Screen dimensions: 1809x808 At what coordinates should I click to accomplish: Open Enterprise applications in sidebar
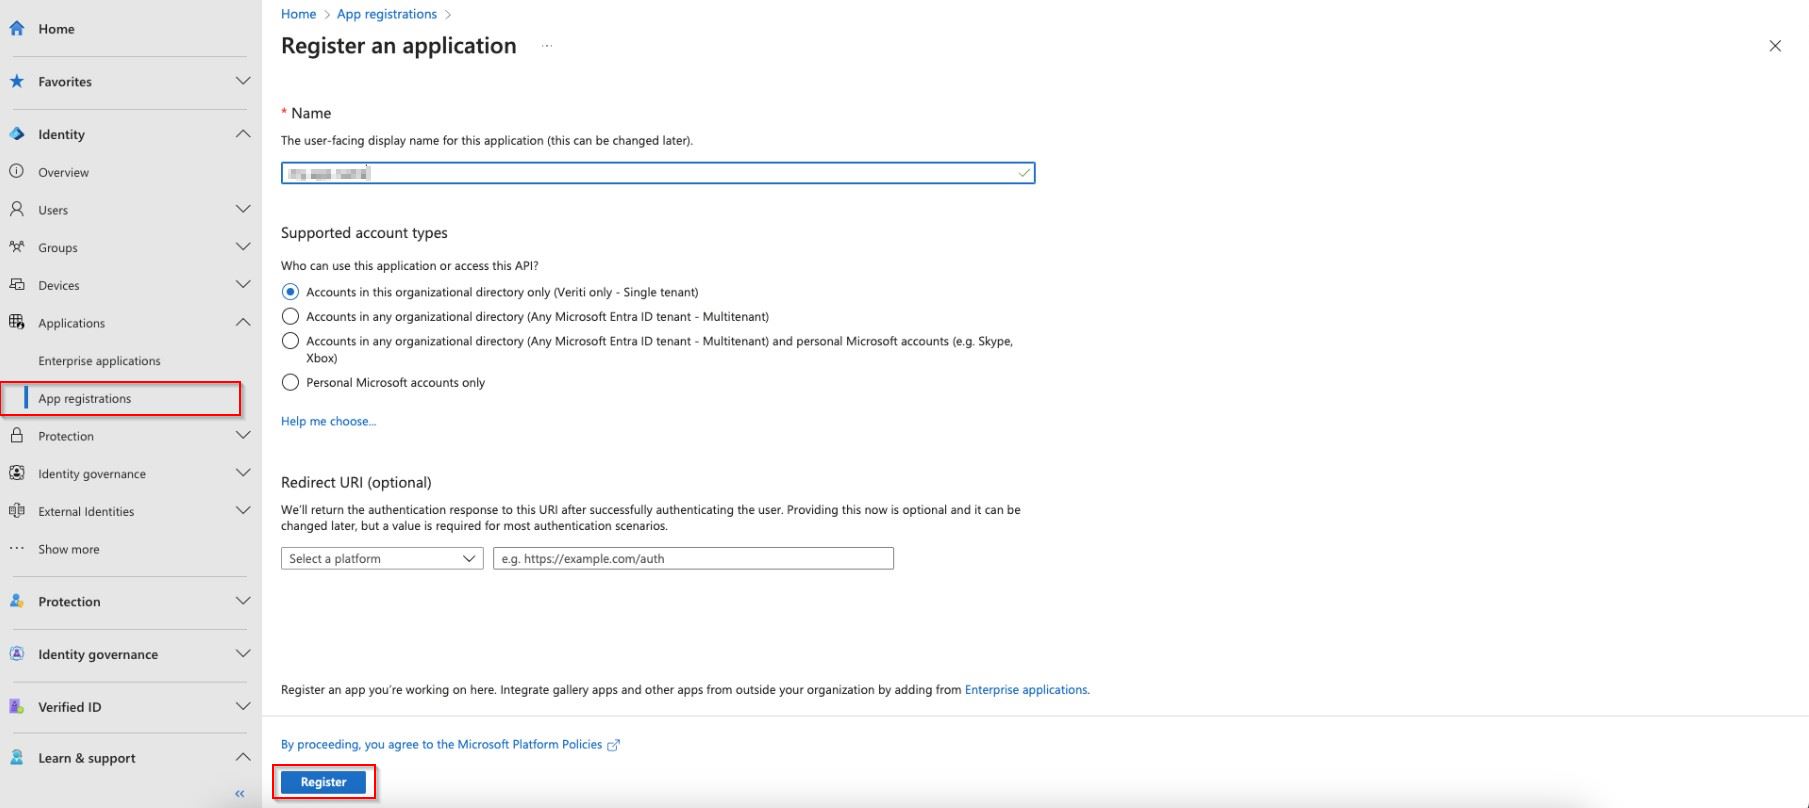99,361
